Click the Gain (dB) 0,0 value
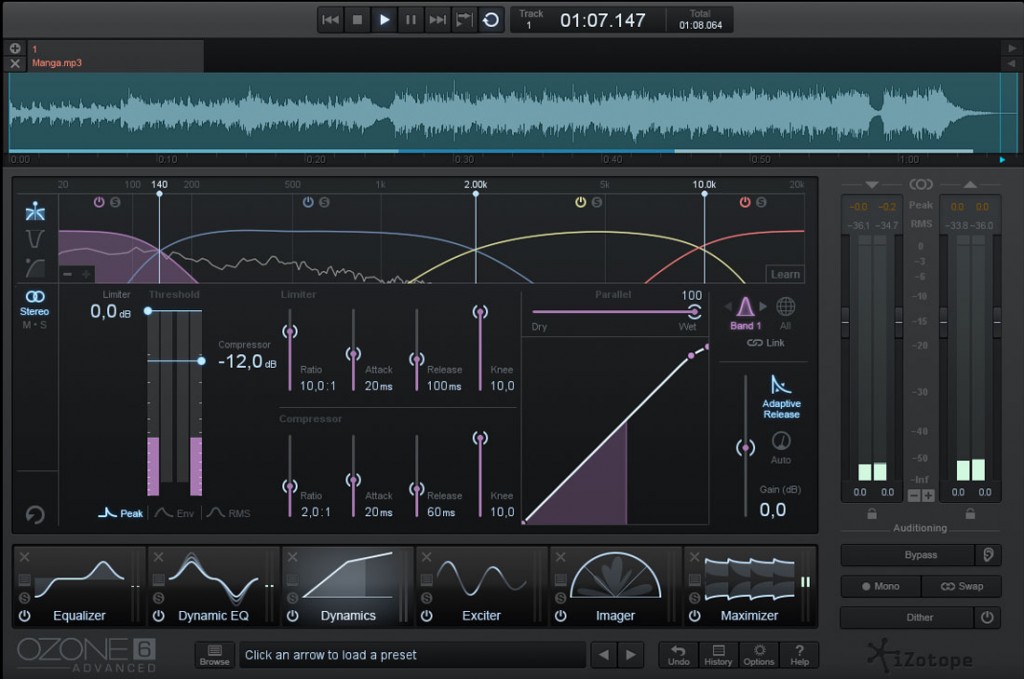 pyautogui.click(x=773, y=510)
